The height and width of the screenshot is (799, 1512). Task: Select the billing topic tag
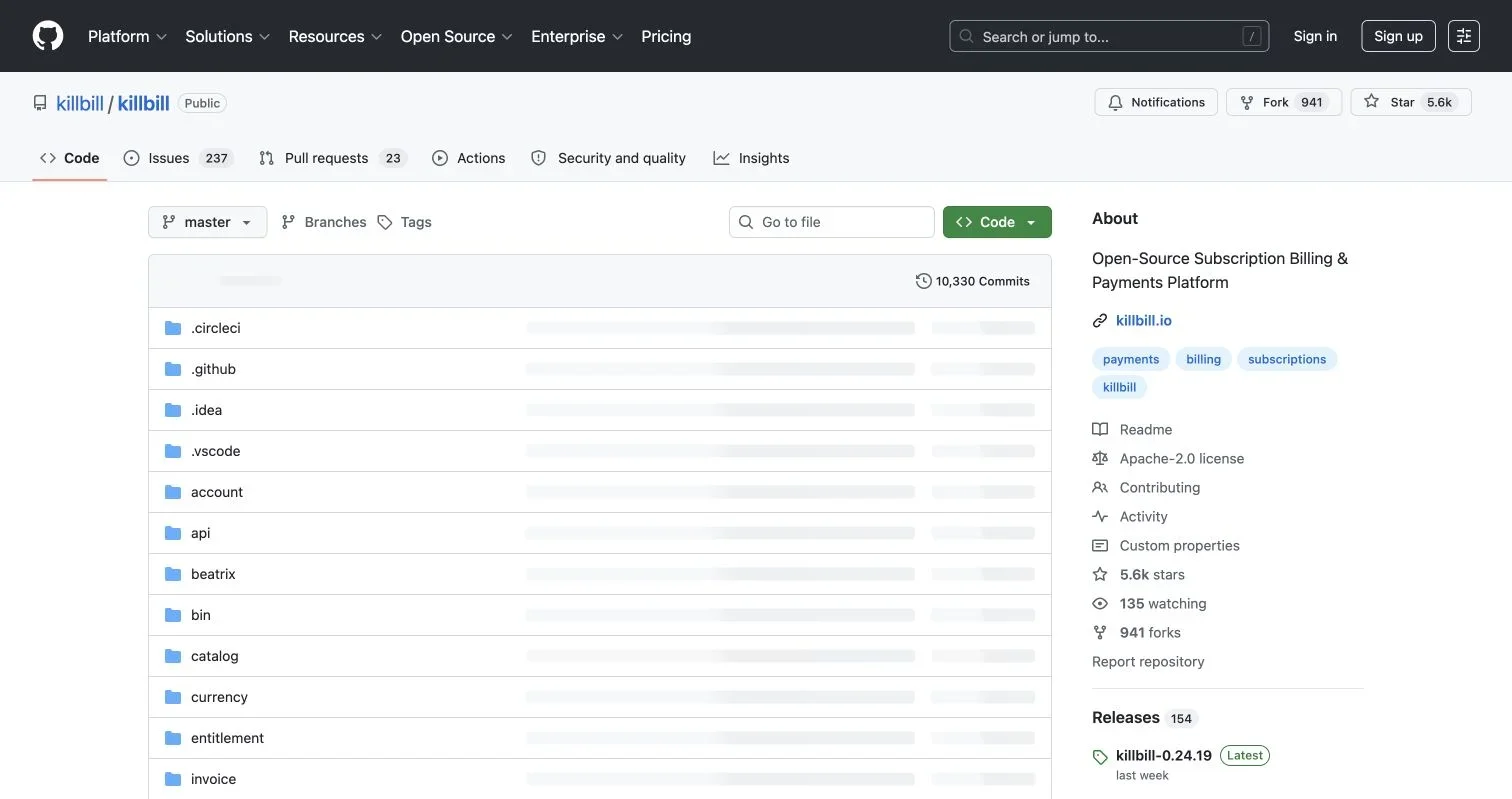coord(1203,359)
